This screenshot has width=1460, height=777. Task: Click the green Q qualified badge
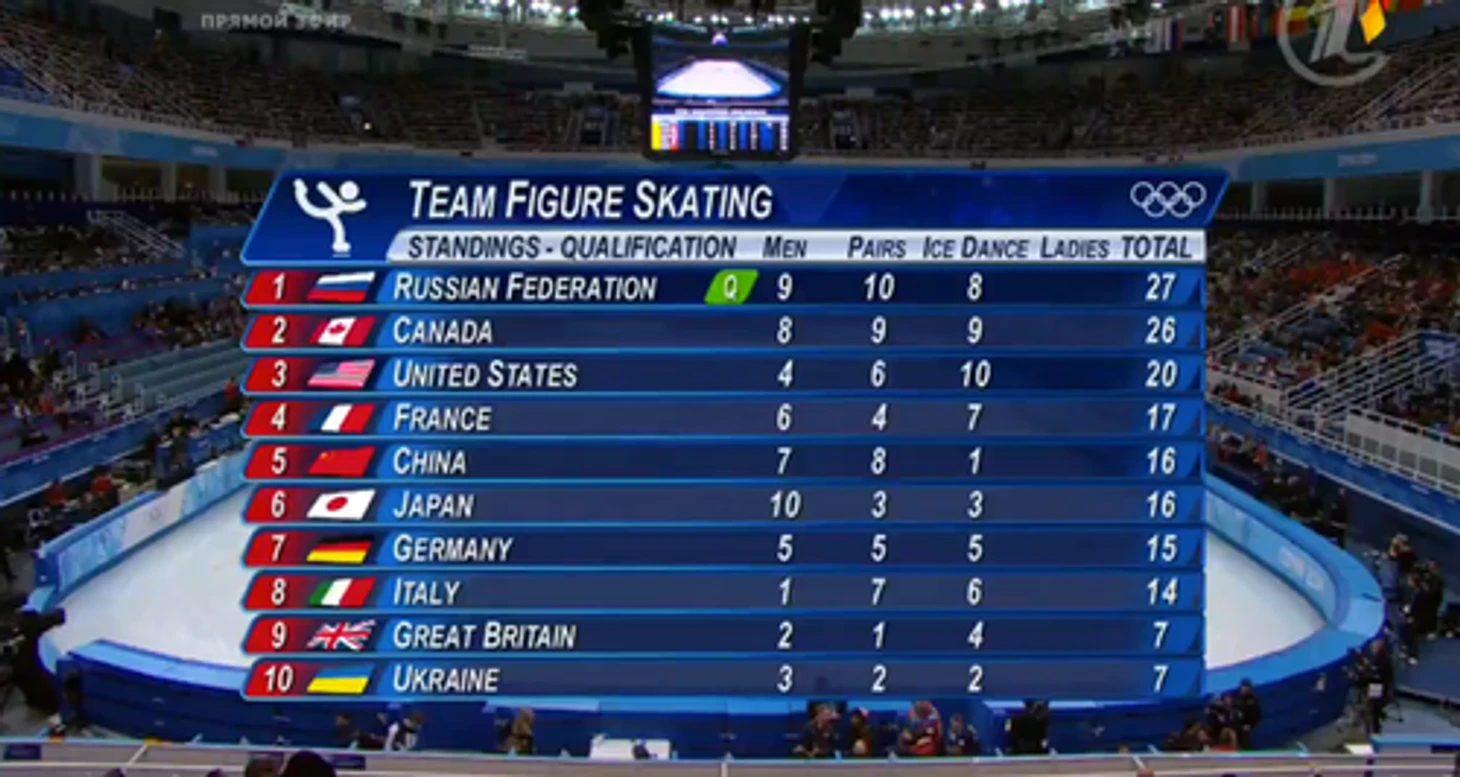coord(731,287)
